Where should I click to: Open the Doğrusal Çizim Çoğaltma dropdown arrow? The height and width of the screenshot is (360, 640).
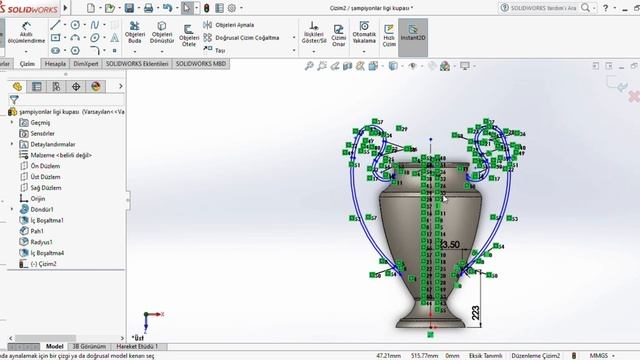(294, 38)
